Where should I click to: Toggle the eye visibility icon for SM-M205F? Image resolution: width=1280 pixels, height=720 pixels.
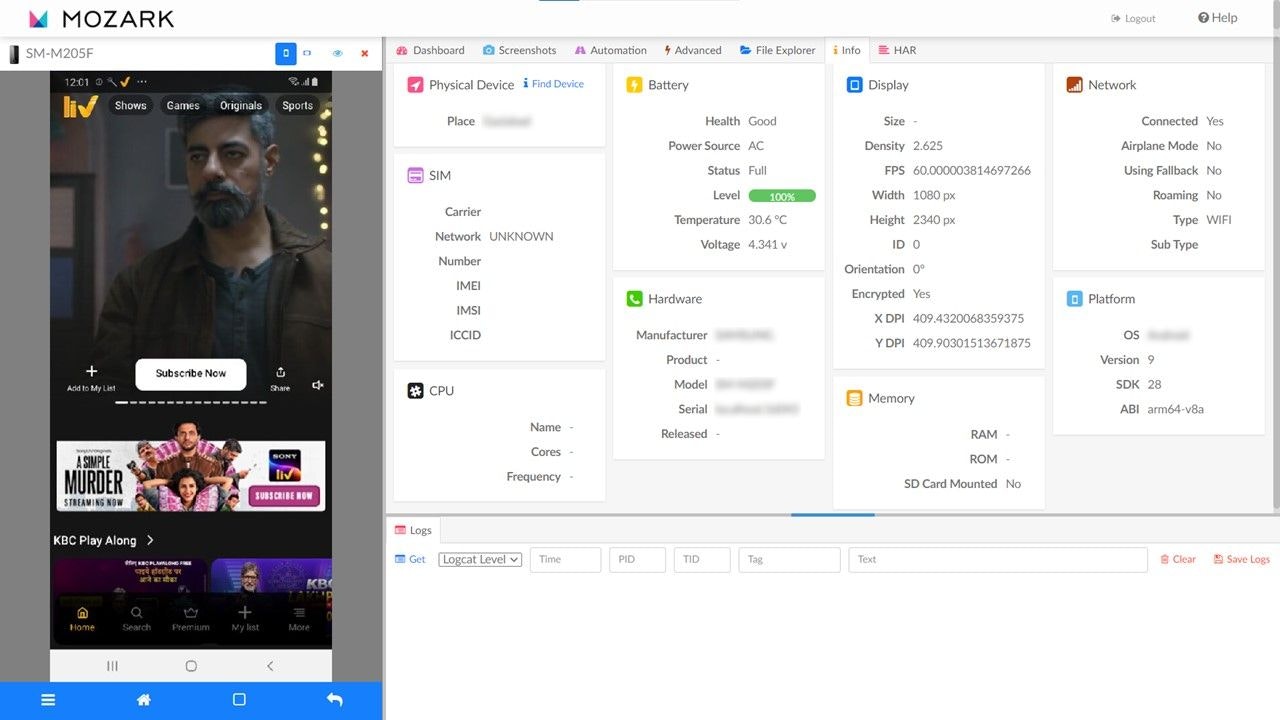point(337,54)
